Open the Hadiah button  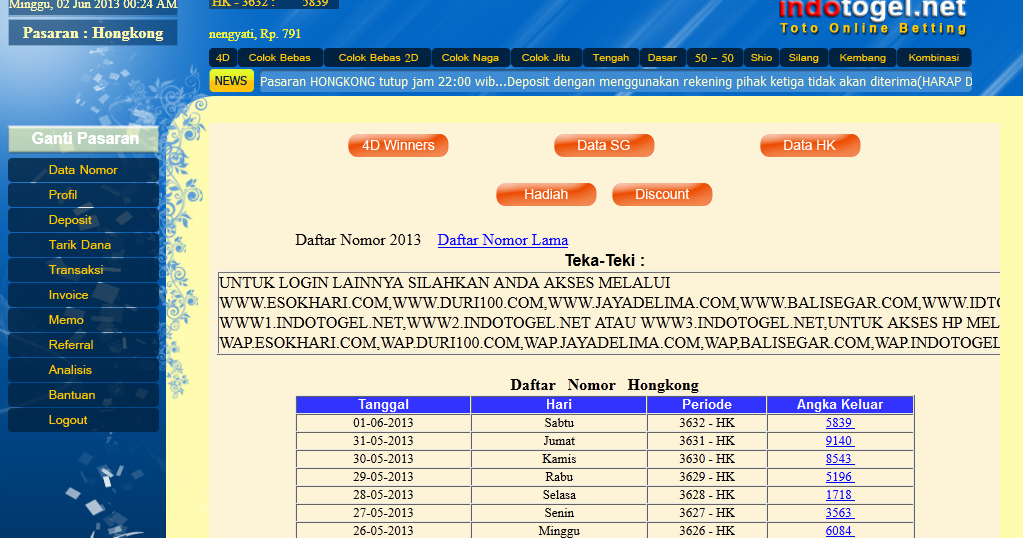[546, 194]
